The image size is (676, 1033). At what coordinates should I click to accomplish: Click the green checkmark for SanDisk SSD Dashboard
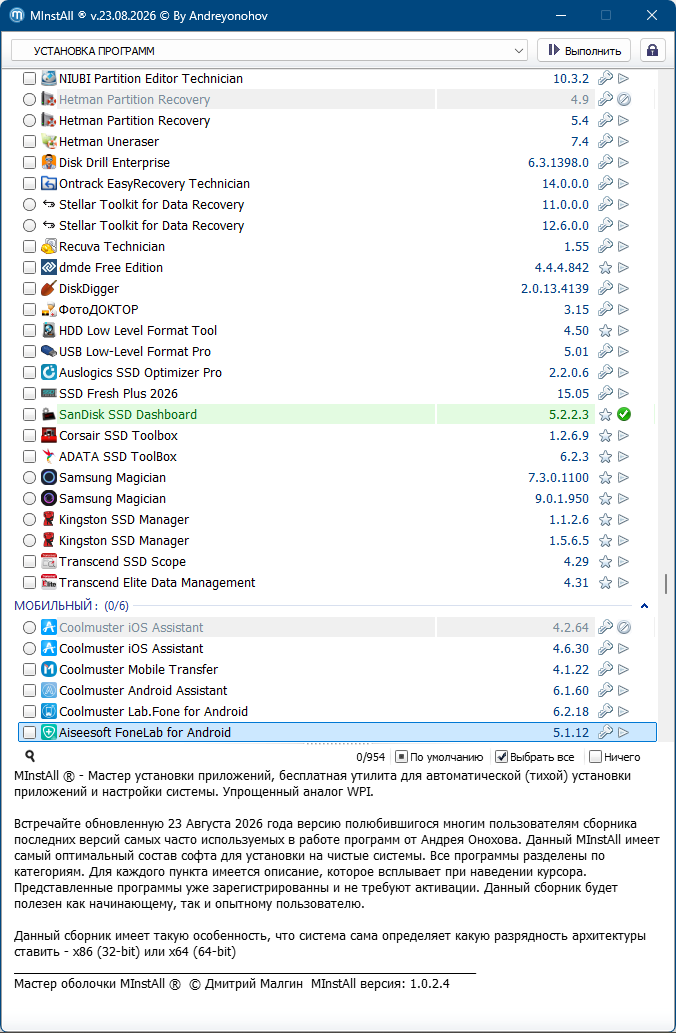tap(624, 414)
